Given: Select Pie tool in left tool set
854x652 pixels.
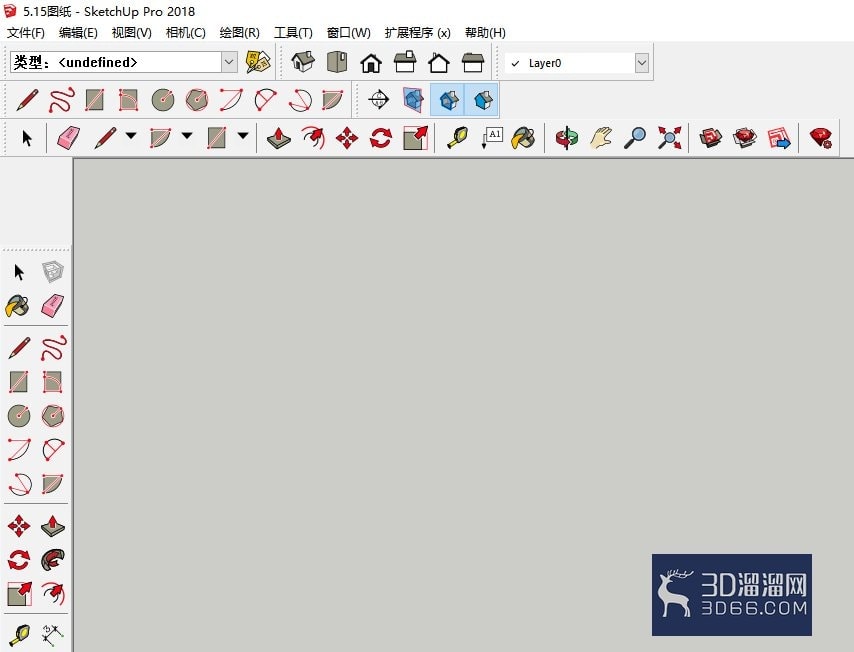Looking at the screenshot, I should (x=53, y=483).
